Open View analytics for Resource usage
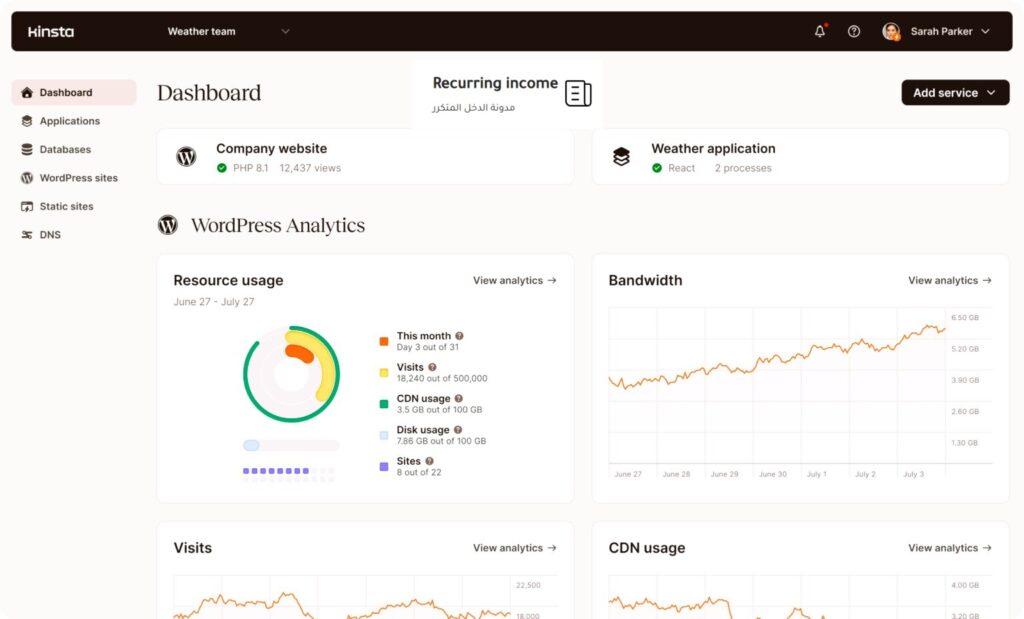1024x619 pixels. [x=515, y=280]
